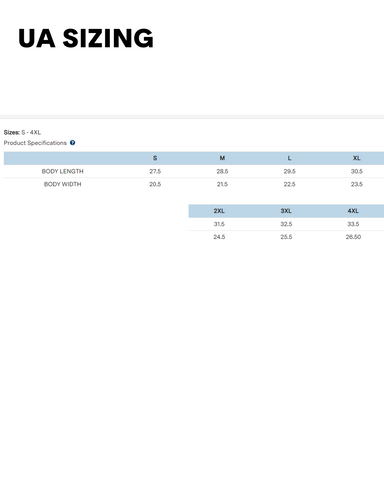Click the Product Specifications help icon
384x480 pixels.
pos(72,143)
